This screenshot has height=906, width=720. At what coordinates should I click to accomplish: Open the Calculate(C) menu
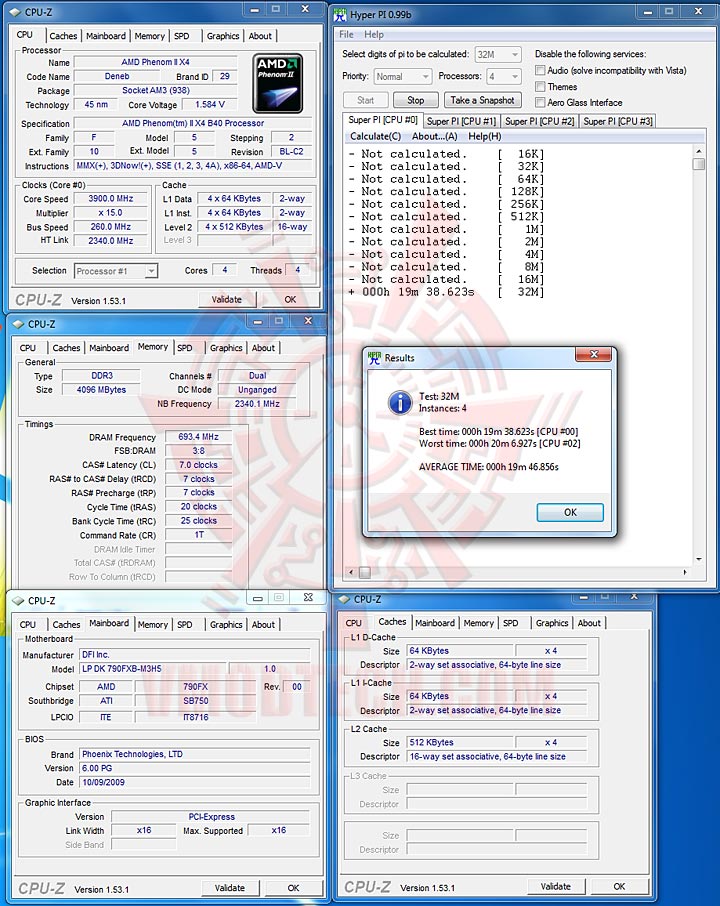[375, 136]
